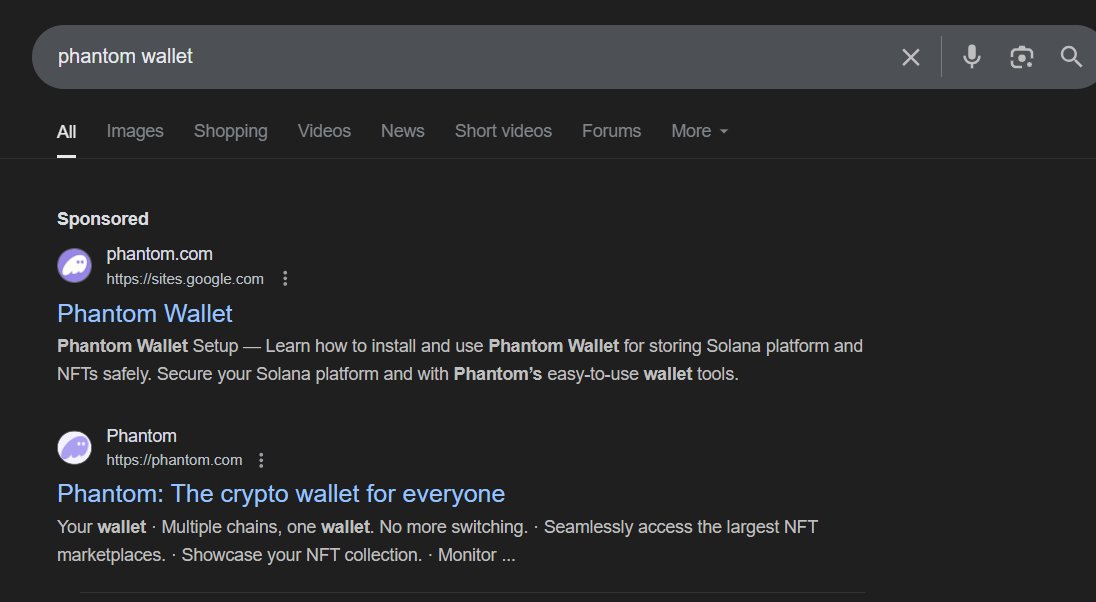Image resolution: width=1096 pixels, height=602 pixels.
Task: Switch to the Images tab
Action: click(x=135, y=131)
